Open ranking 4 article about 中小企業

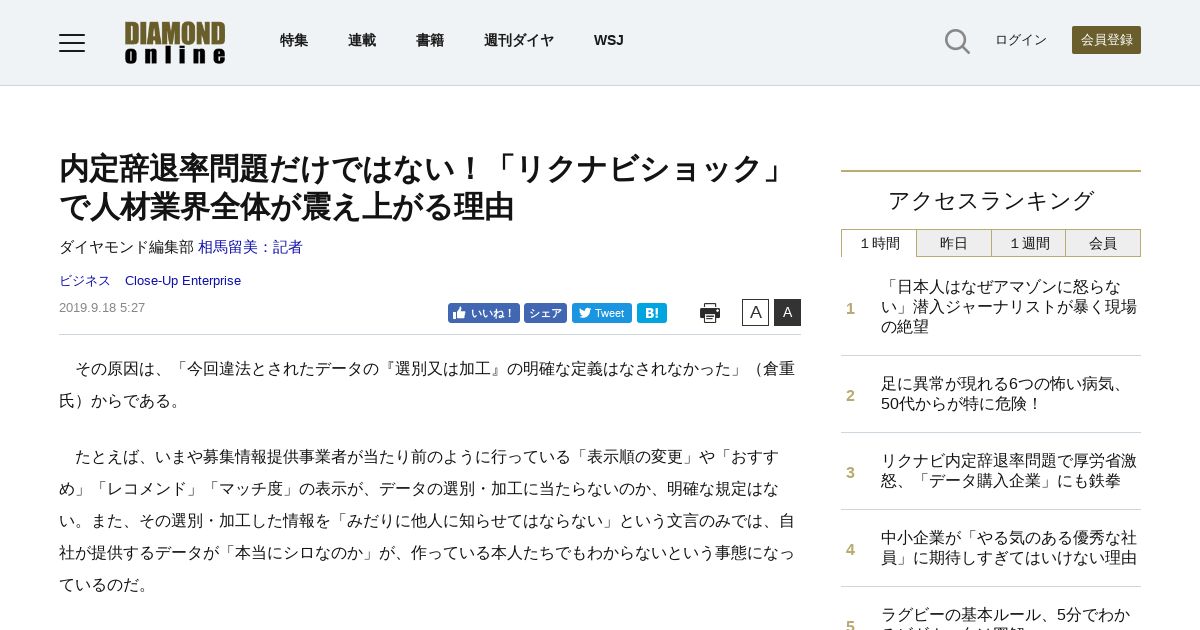pyautogui.click(x=1009, y=547)
